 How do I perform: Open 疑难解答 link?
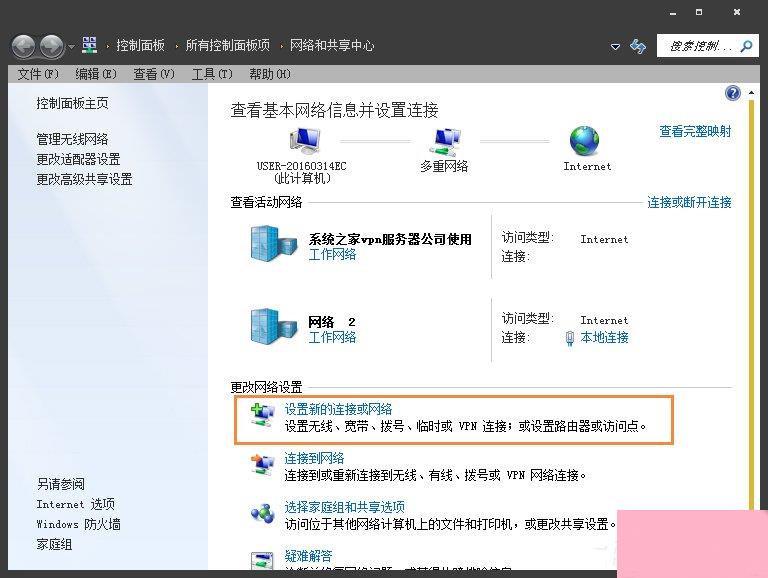coord(308,556)
